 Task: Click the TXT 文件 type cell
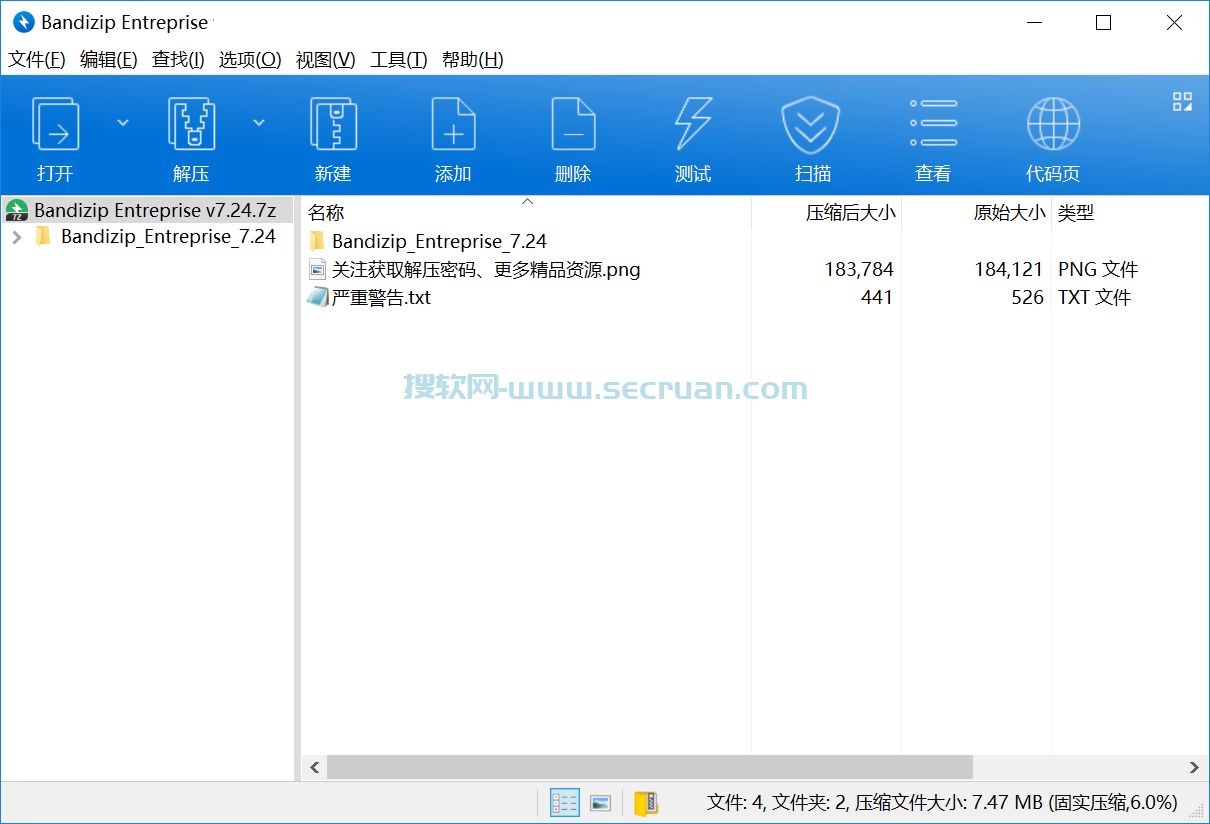pyautogui.click(x=1094, y=297)
